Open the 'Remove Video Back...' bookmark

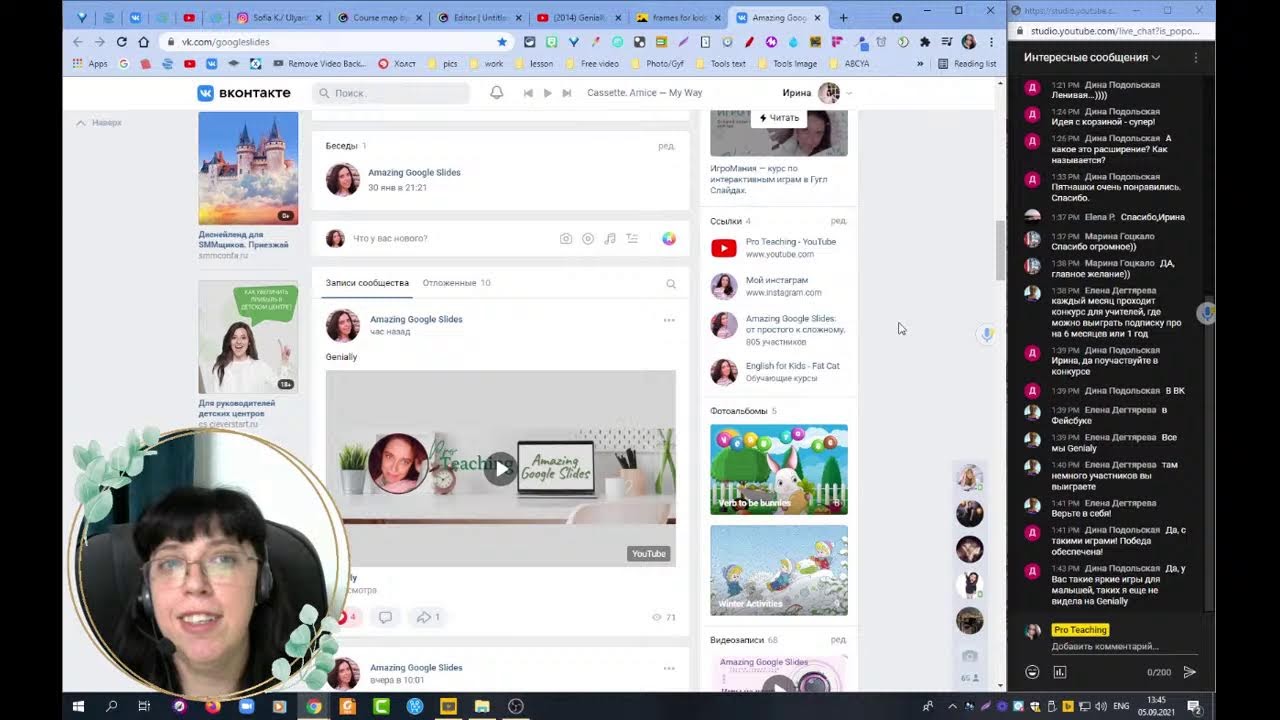coord(320,64)
